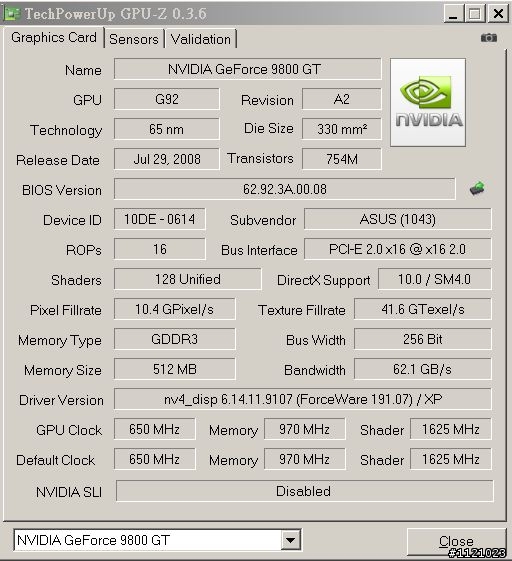Click the GPU Clock row Shader 1625 MHz field
The image size is (512, 561).
[451, 429]
